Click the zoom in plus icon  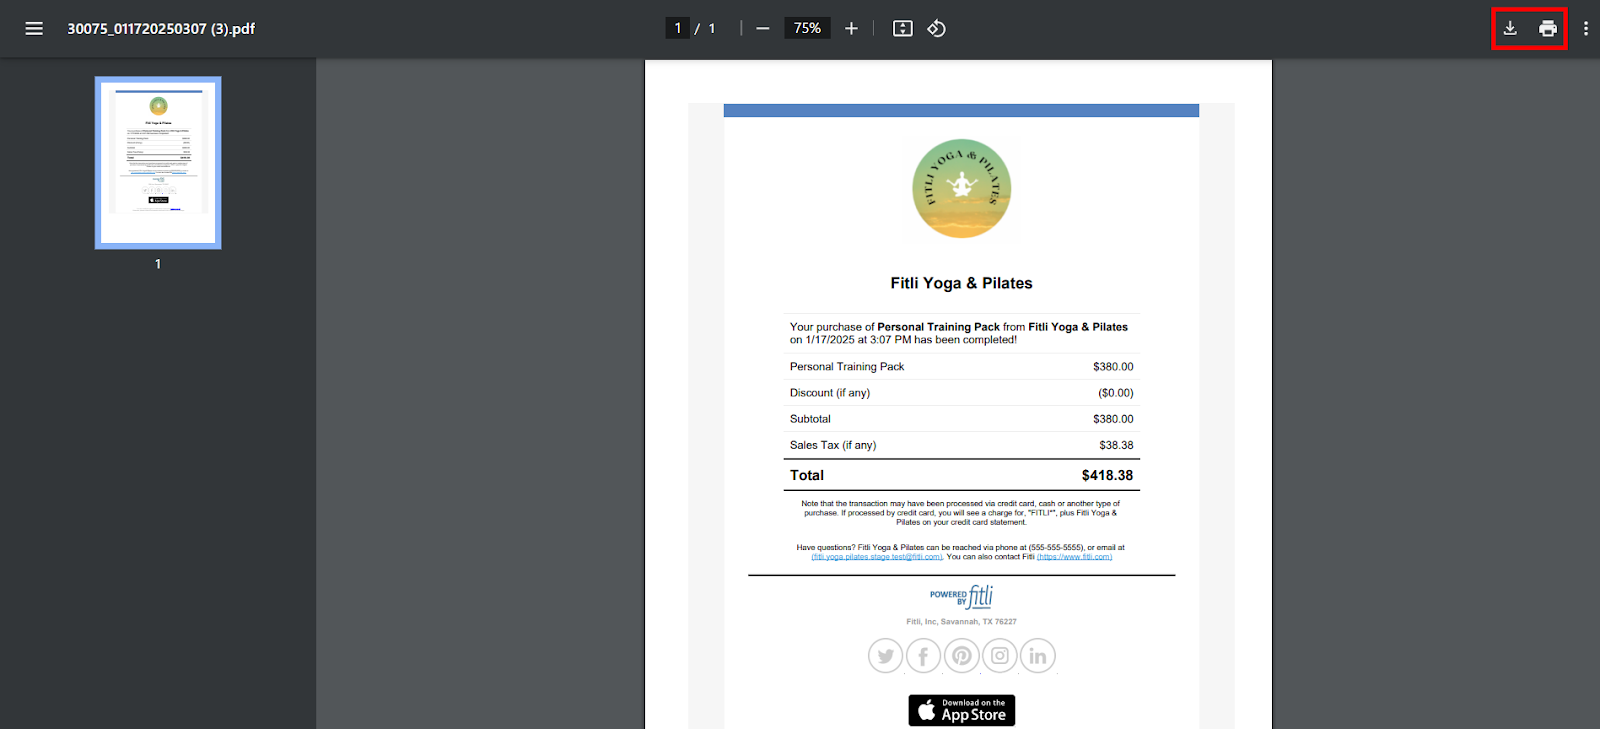(x=851, y=28)
